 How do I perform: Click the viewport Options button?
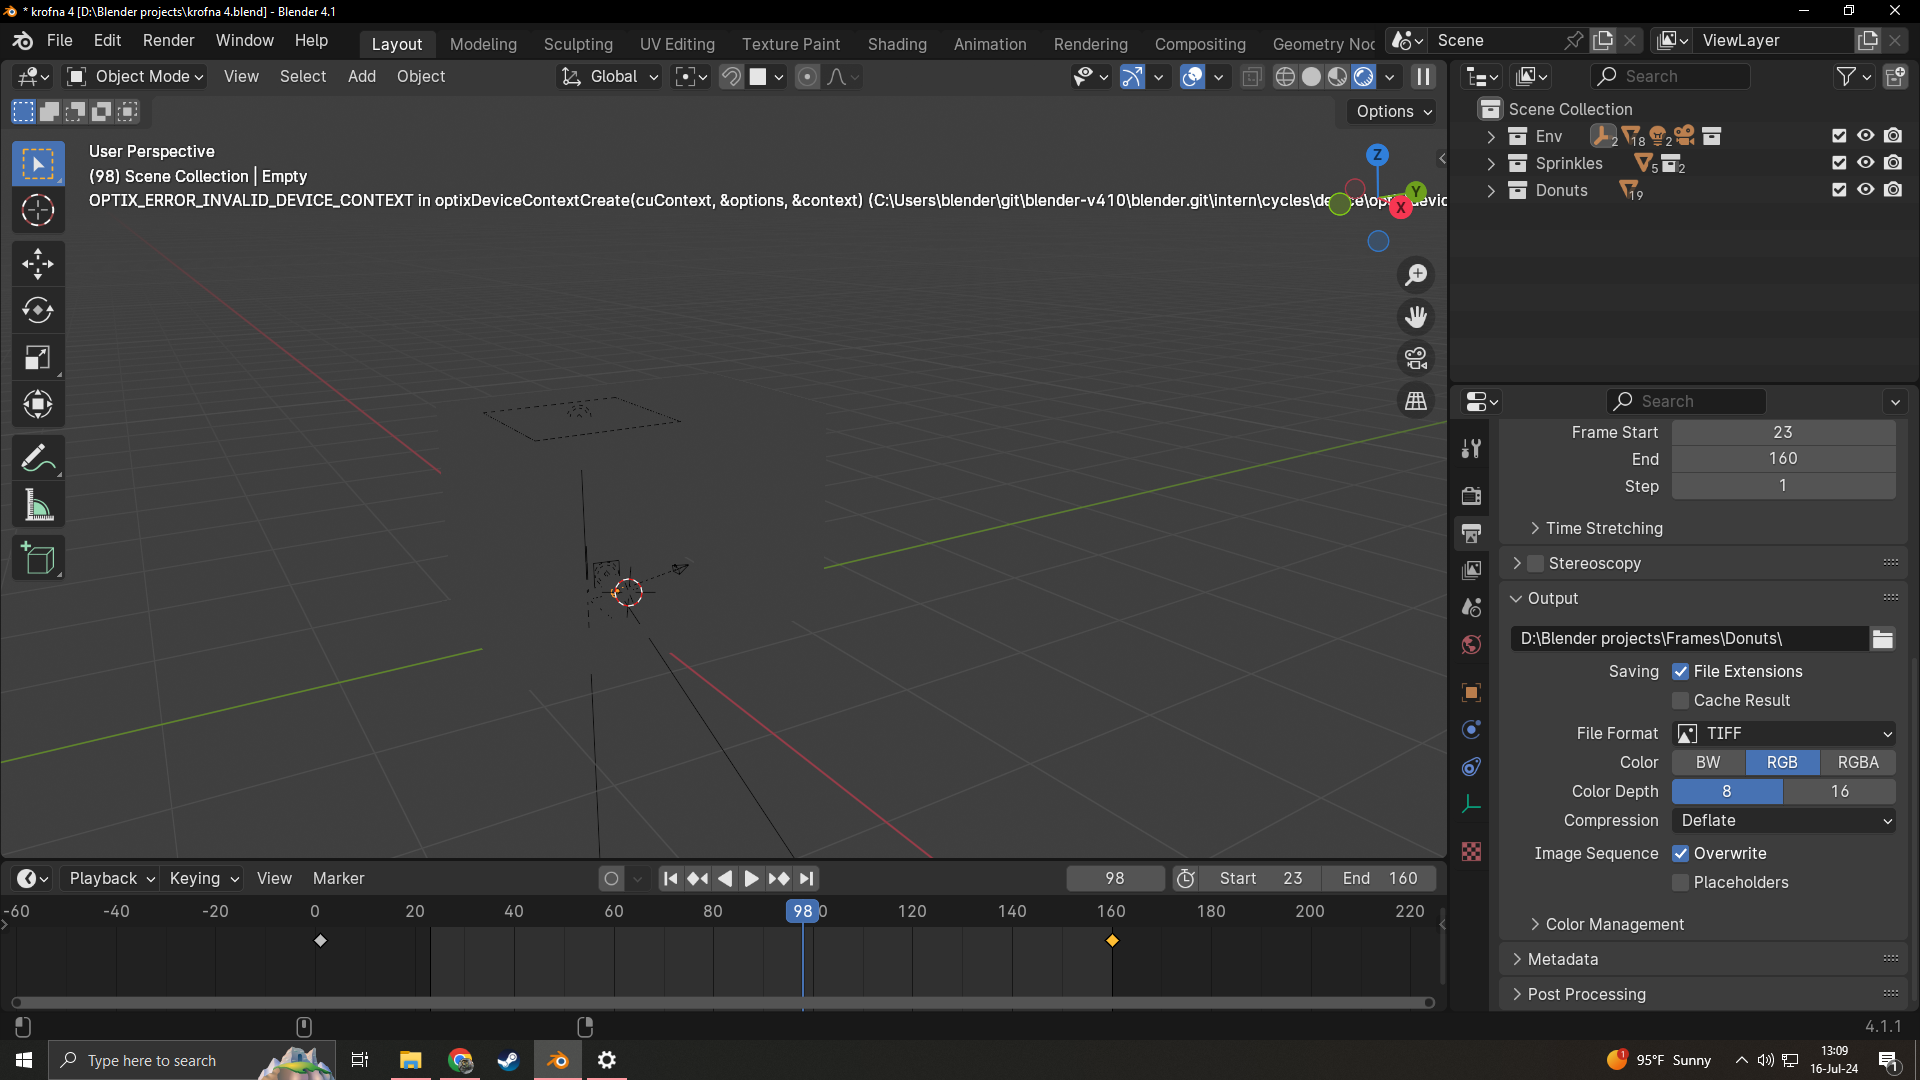tap(1394, 112)
